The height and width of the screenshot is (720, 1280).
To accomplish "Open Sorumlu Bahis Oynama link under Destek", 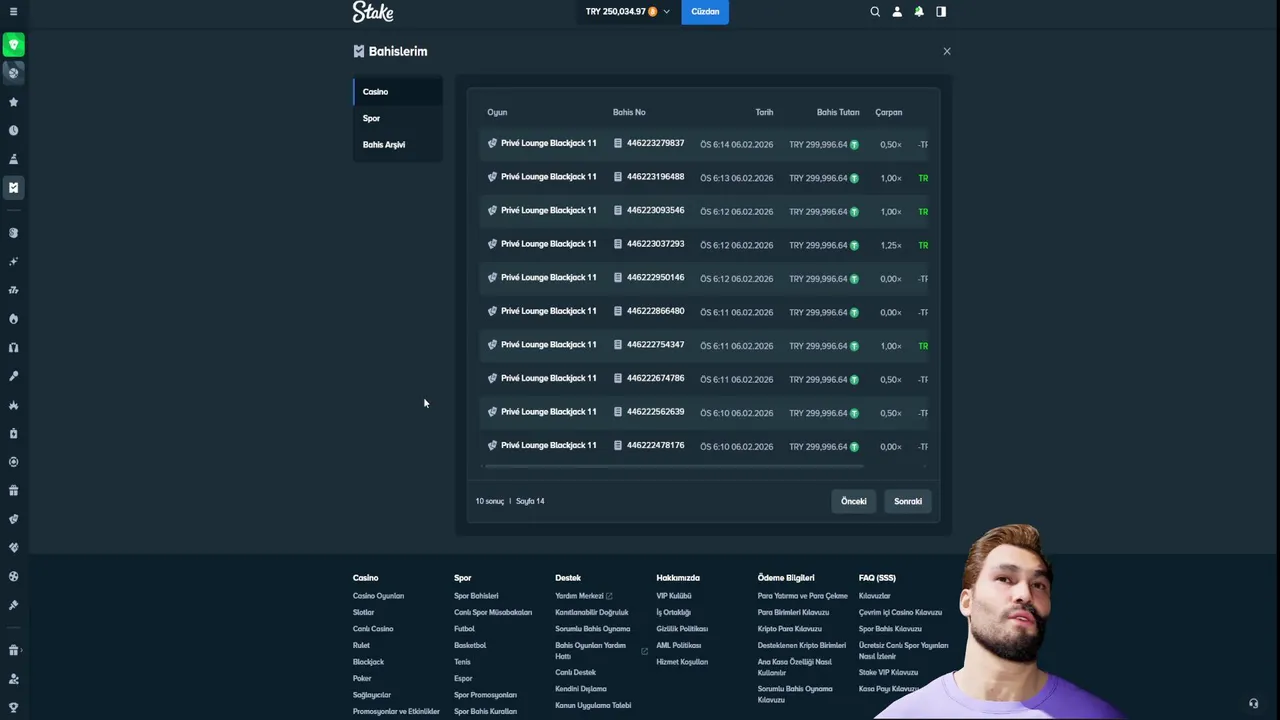I will point(593,629).
